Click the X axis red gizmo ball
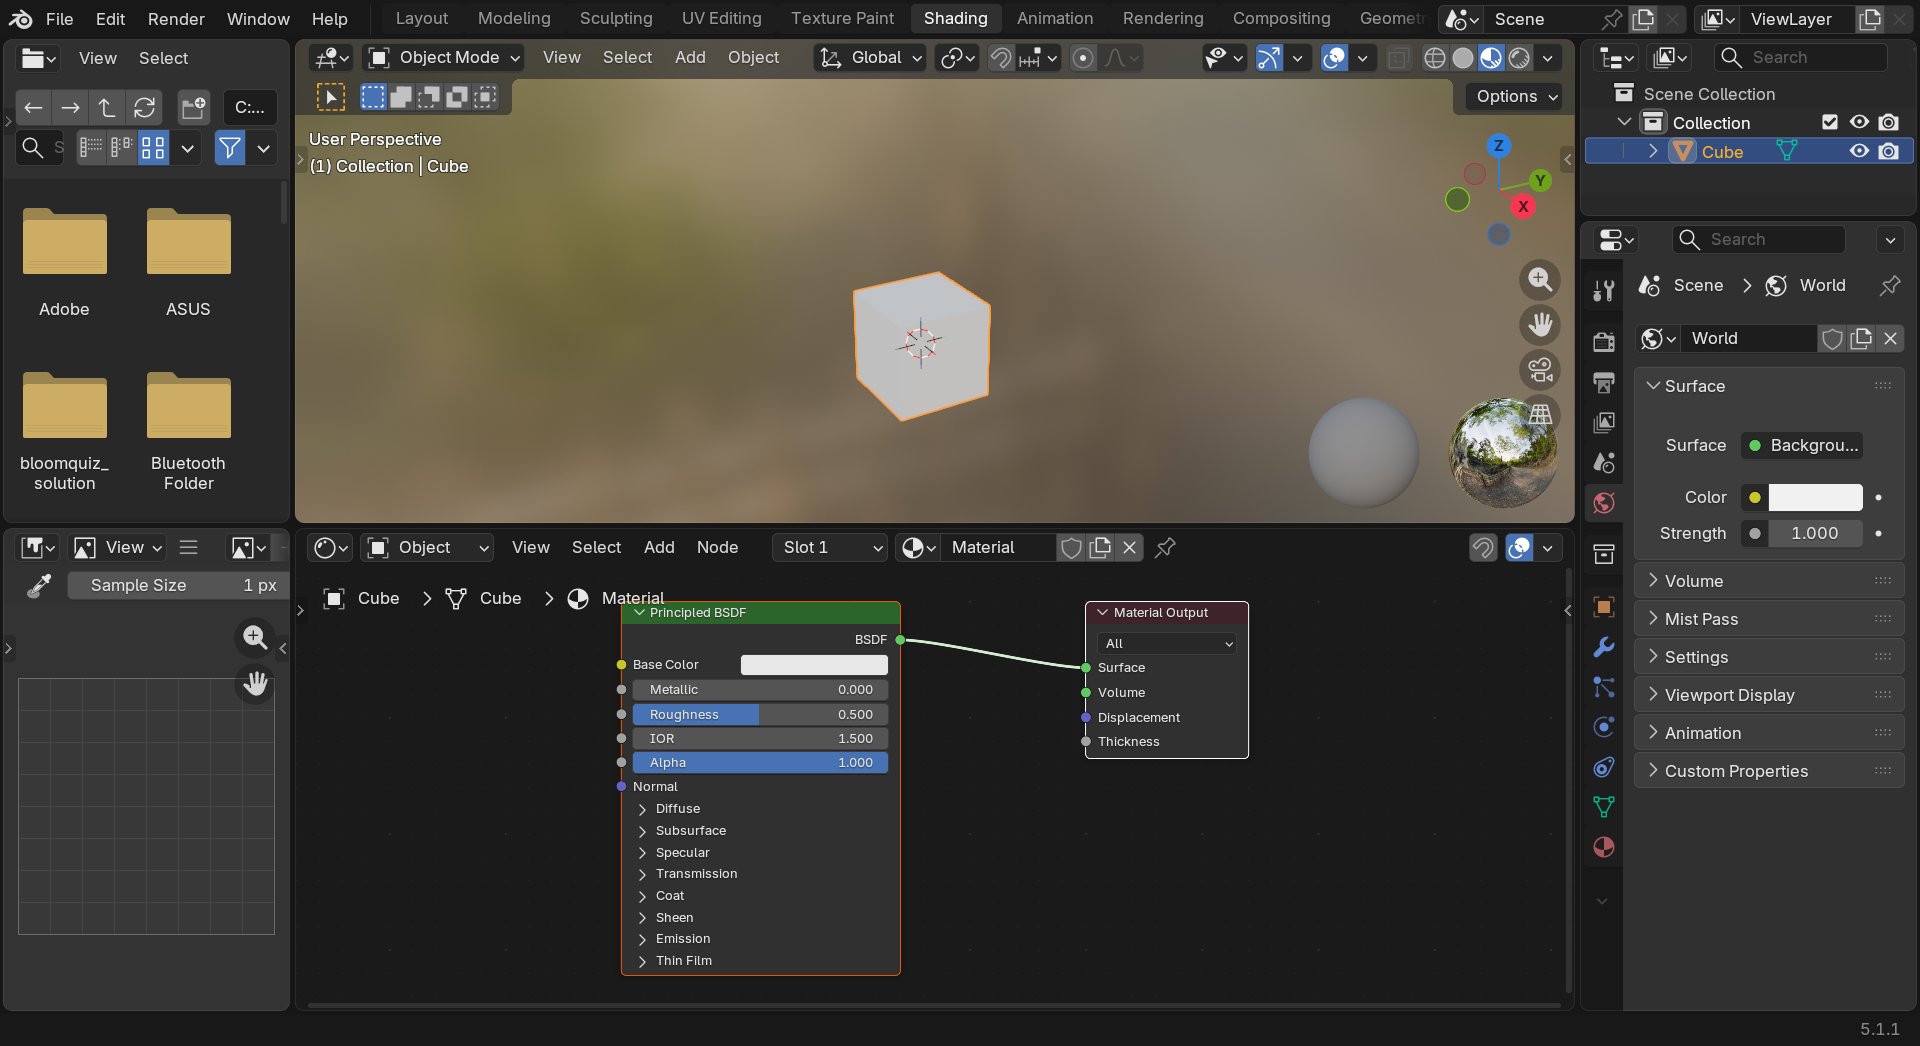The image size is (1920, 1046). pyautogui.click(x=1523, y=206)
